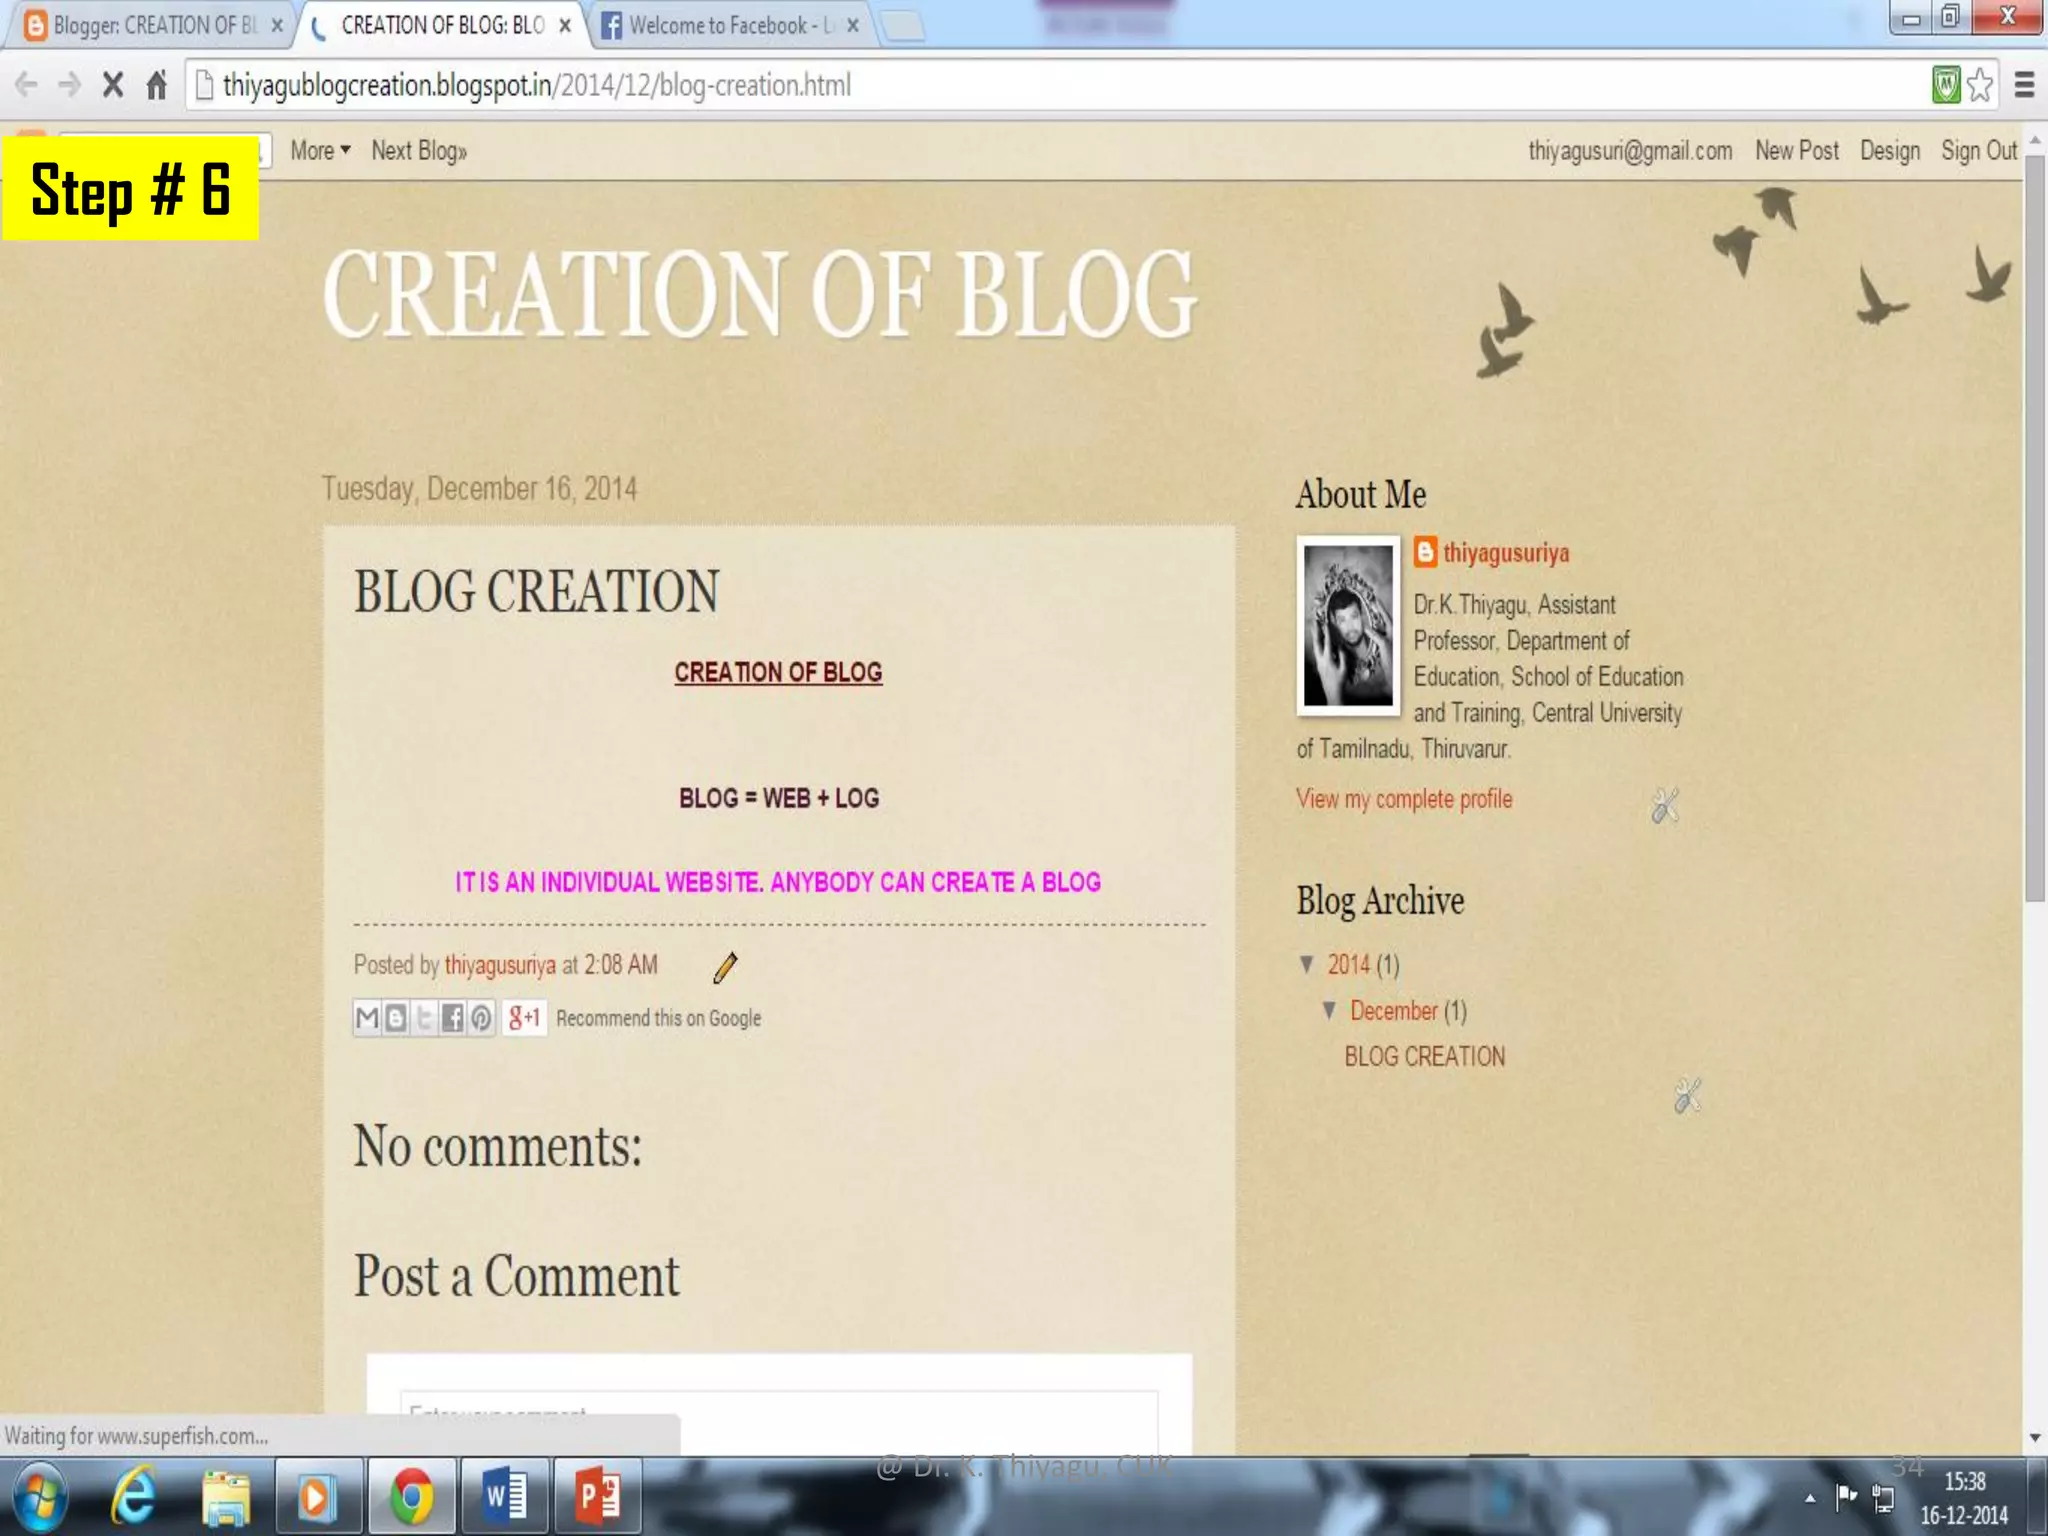
Task: Click the Pin to Pinterest icon
Action: 481,1018
